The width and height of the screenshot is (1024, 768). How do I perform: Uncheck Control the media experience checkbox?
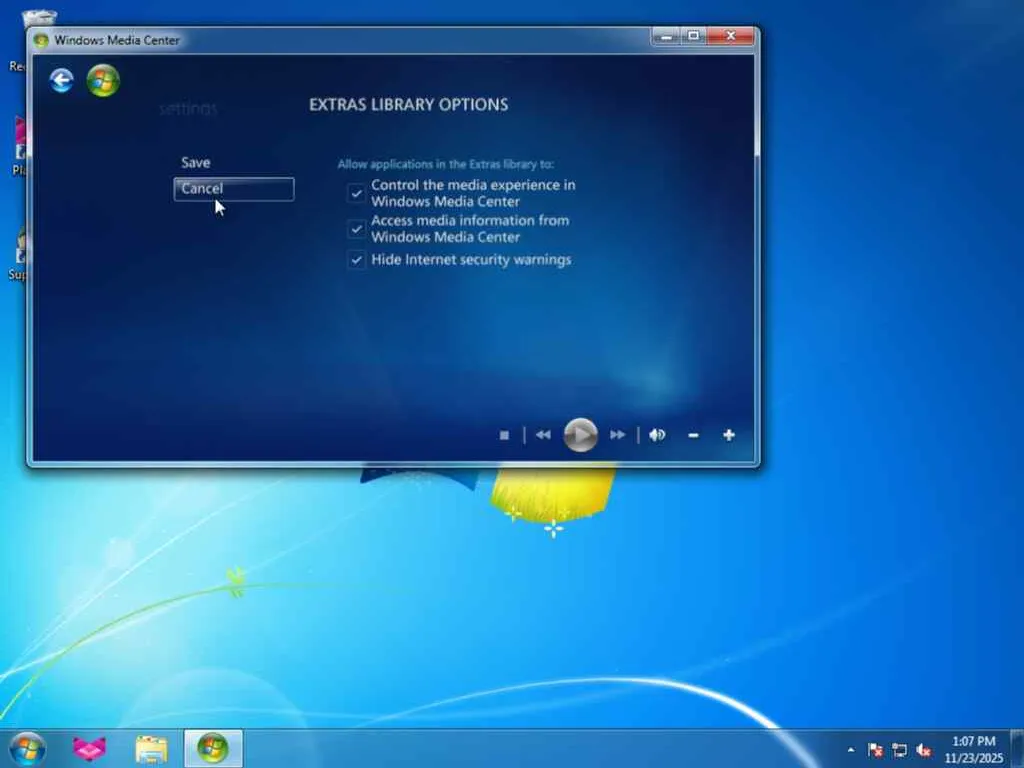[x=357, y=193]
